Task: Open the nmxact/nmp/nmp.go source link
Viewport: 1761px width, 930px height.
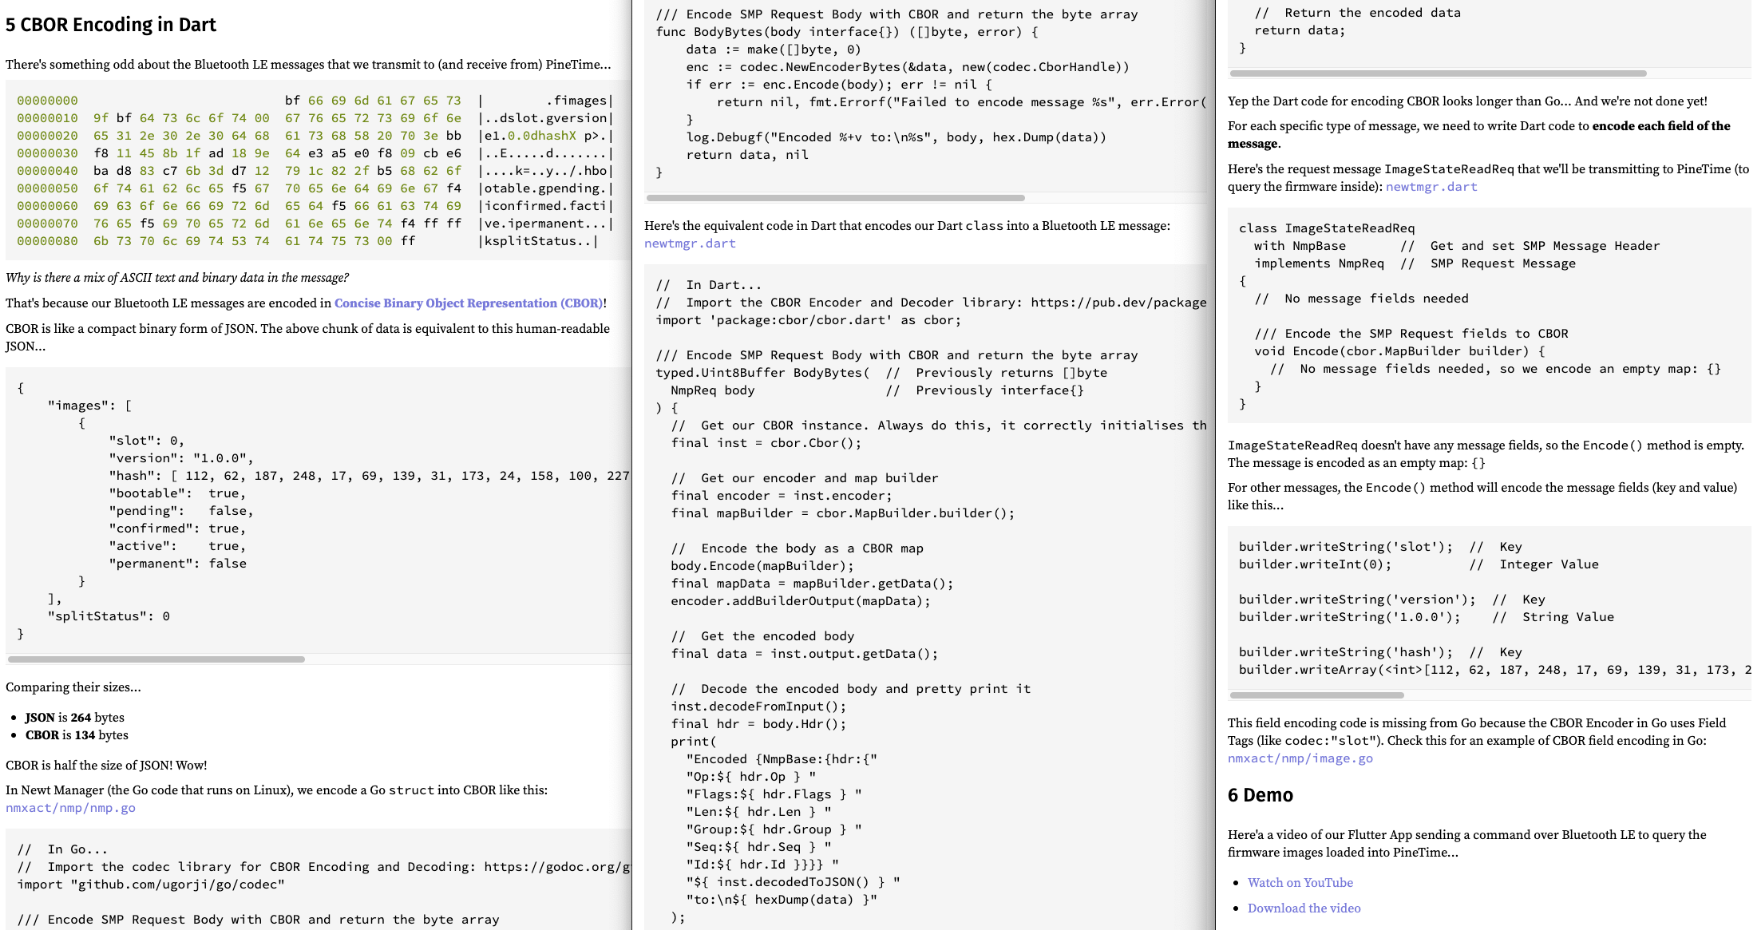Action: [x=70, y=808]
